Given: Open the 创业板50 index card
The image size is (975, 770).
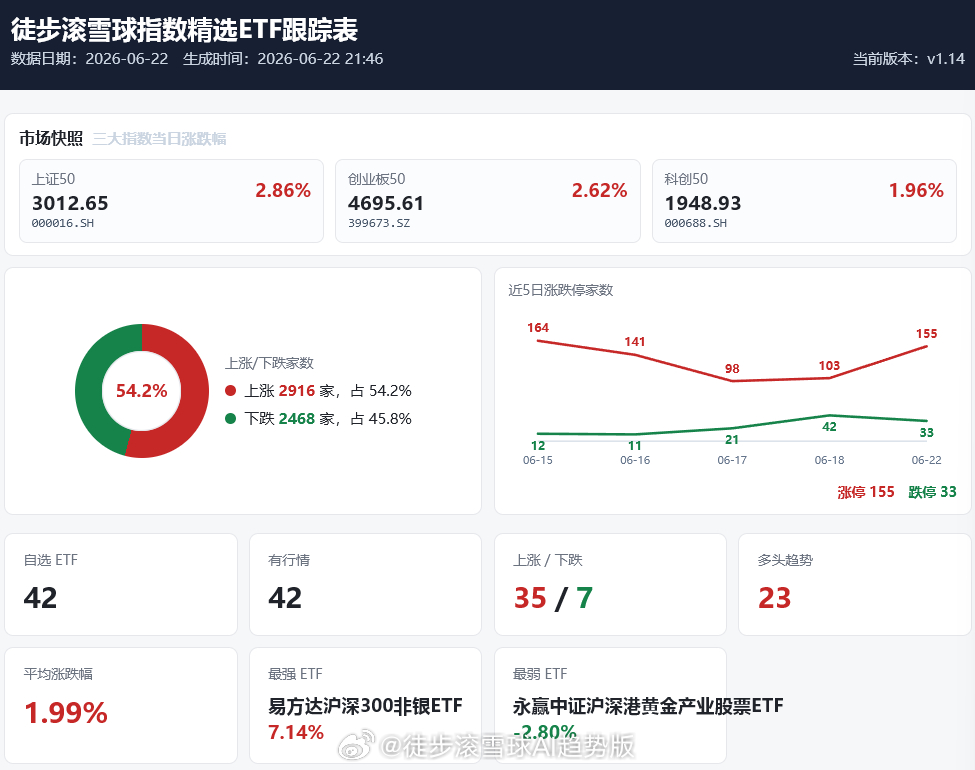Looking at the screenshot, I should [x=488, y=201].
